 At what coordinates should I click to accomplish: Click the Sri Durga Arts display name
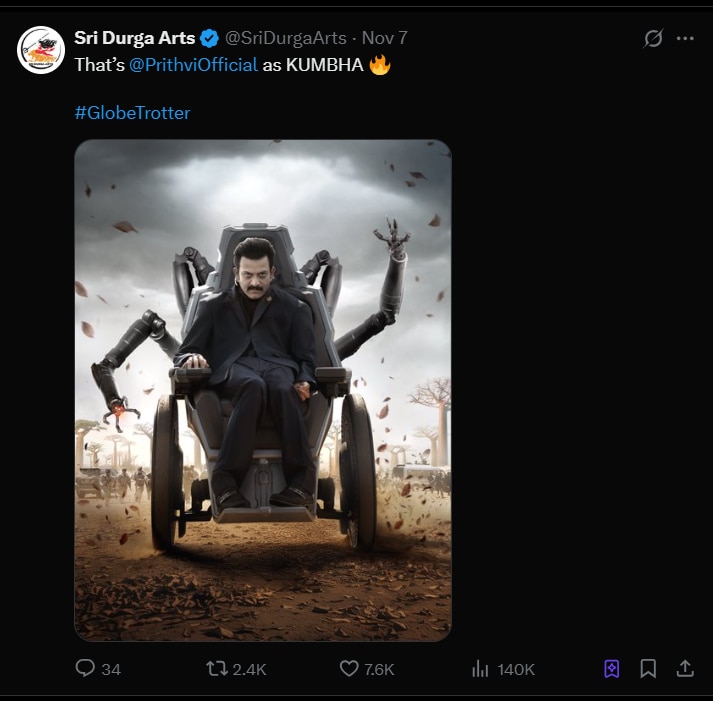(135, 38)
